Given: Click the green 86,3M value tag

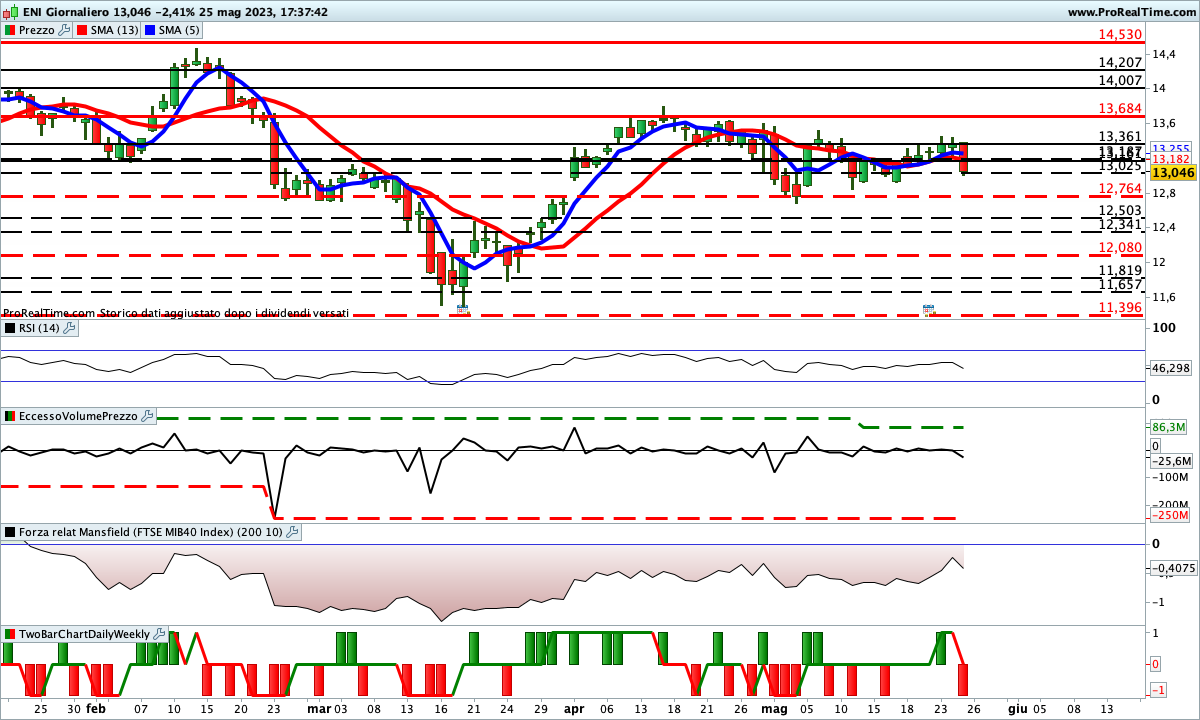Looking at the screenshot, I should pyautogui.click(x=1168, y=427).
